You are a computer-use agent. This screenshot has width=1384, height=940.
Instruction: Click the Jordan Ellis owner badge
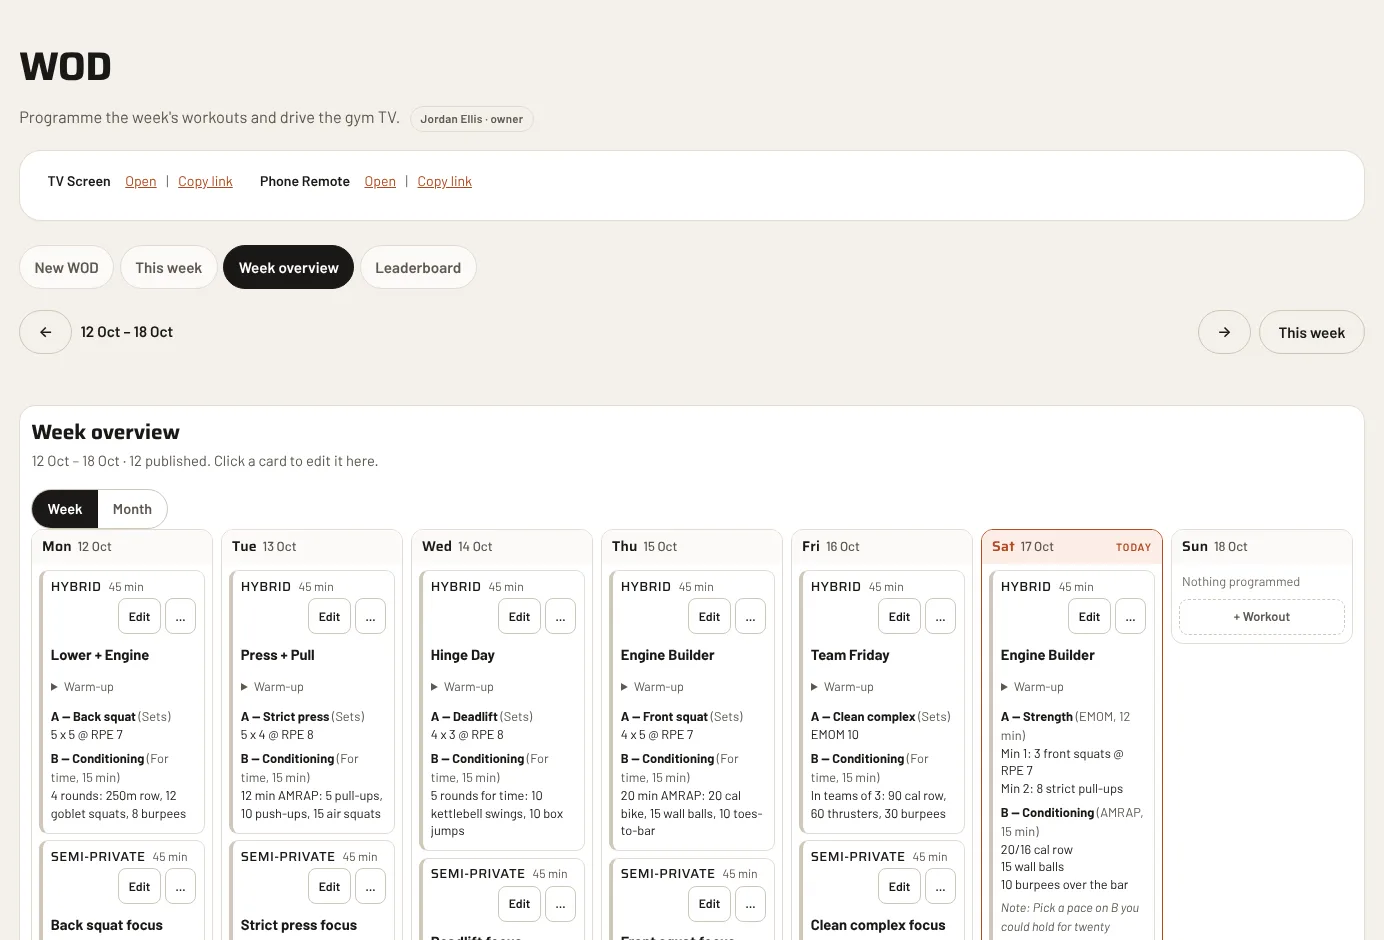click(472, 119)
